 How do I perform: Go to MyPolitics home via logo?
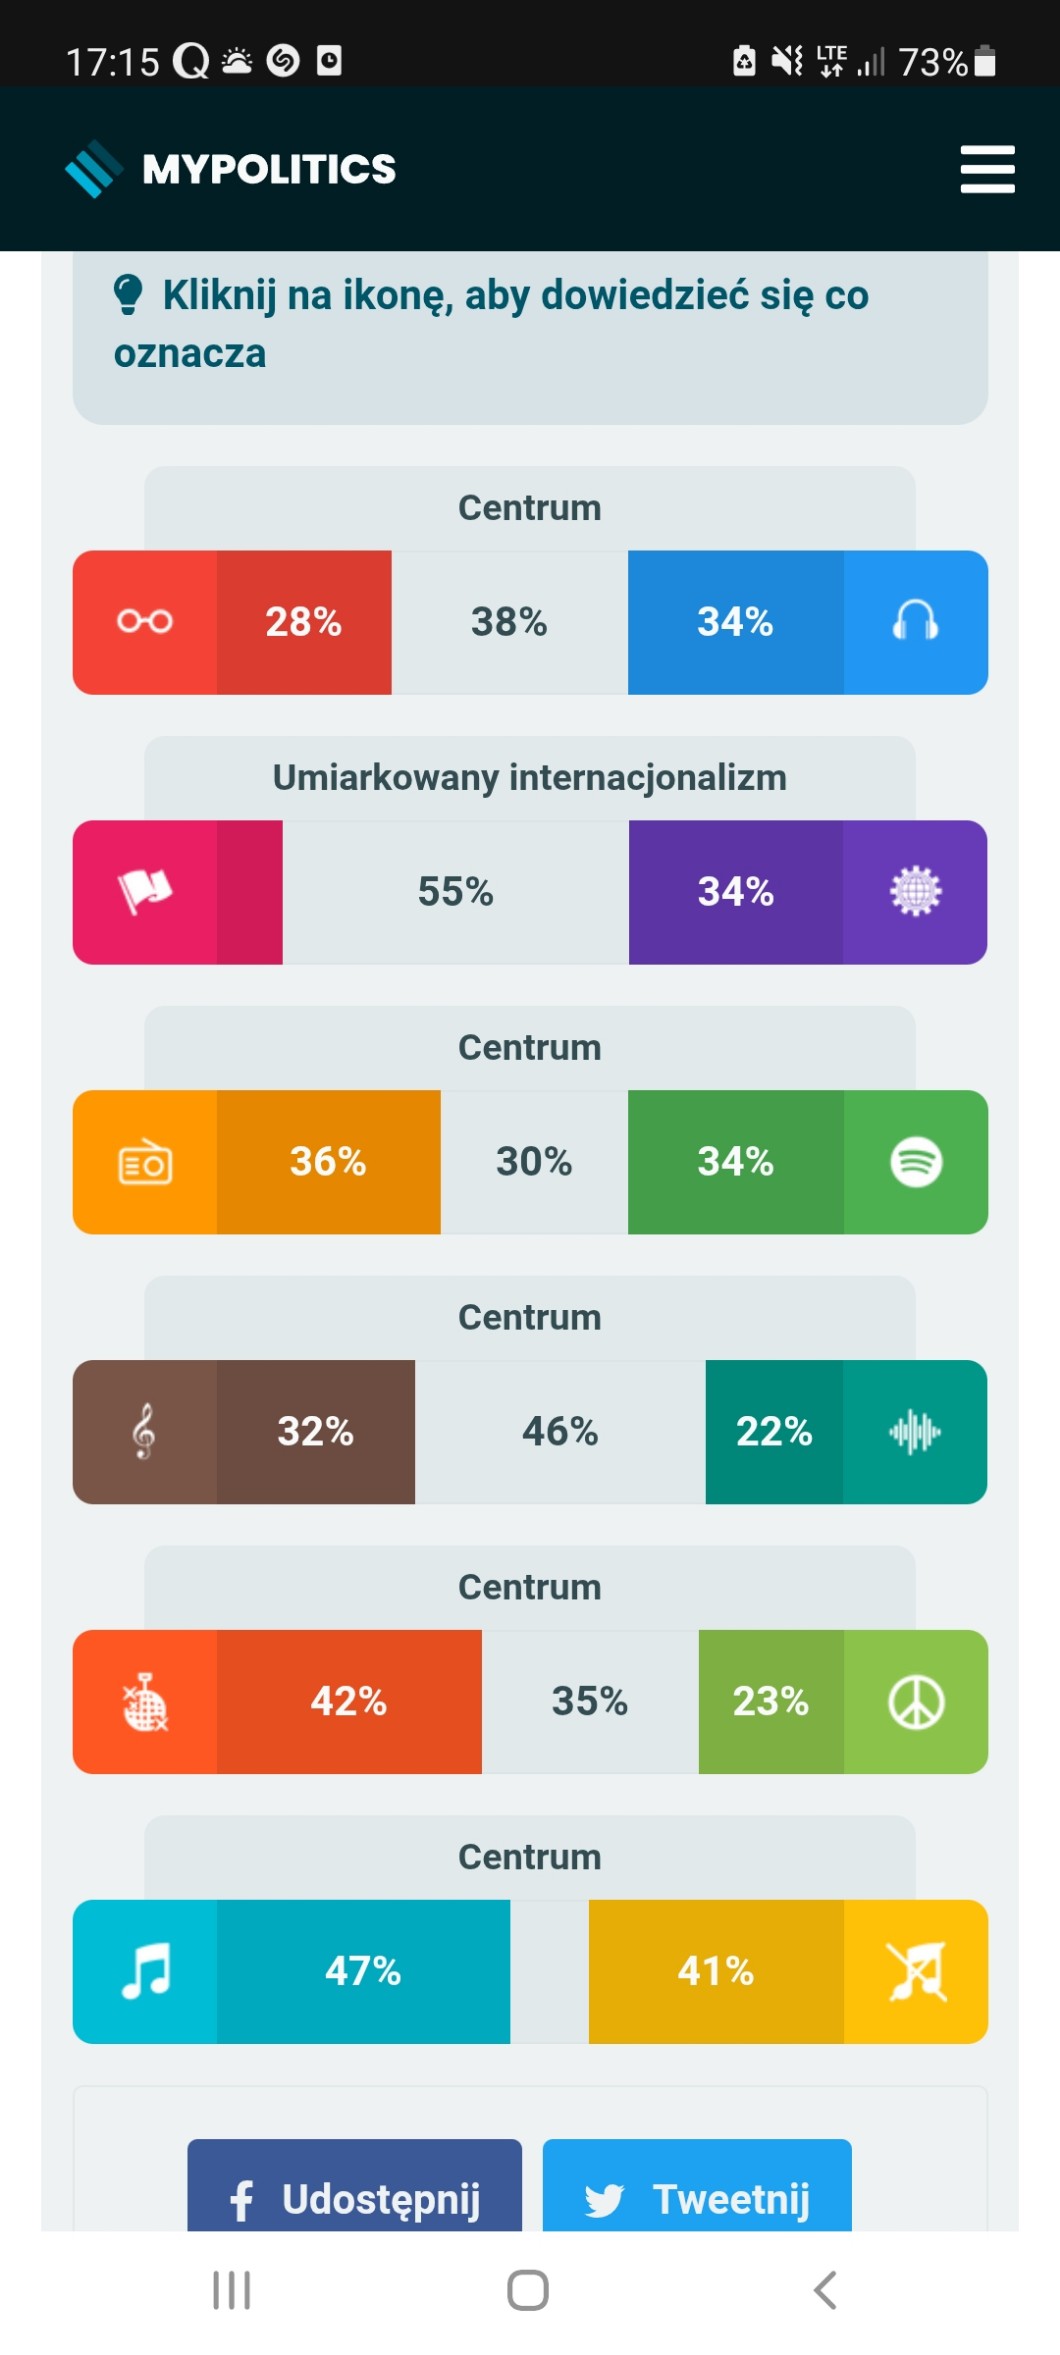point(231,169)
